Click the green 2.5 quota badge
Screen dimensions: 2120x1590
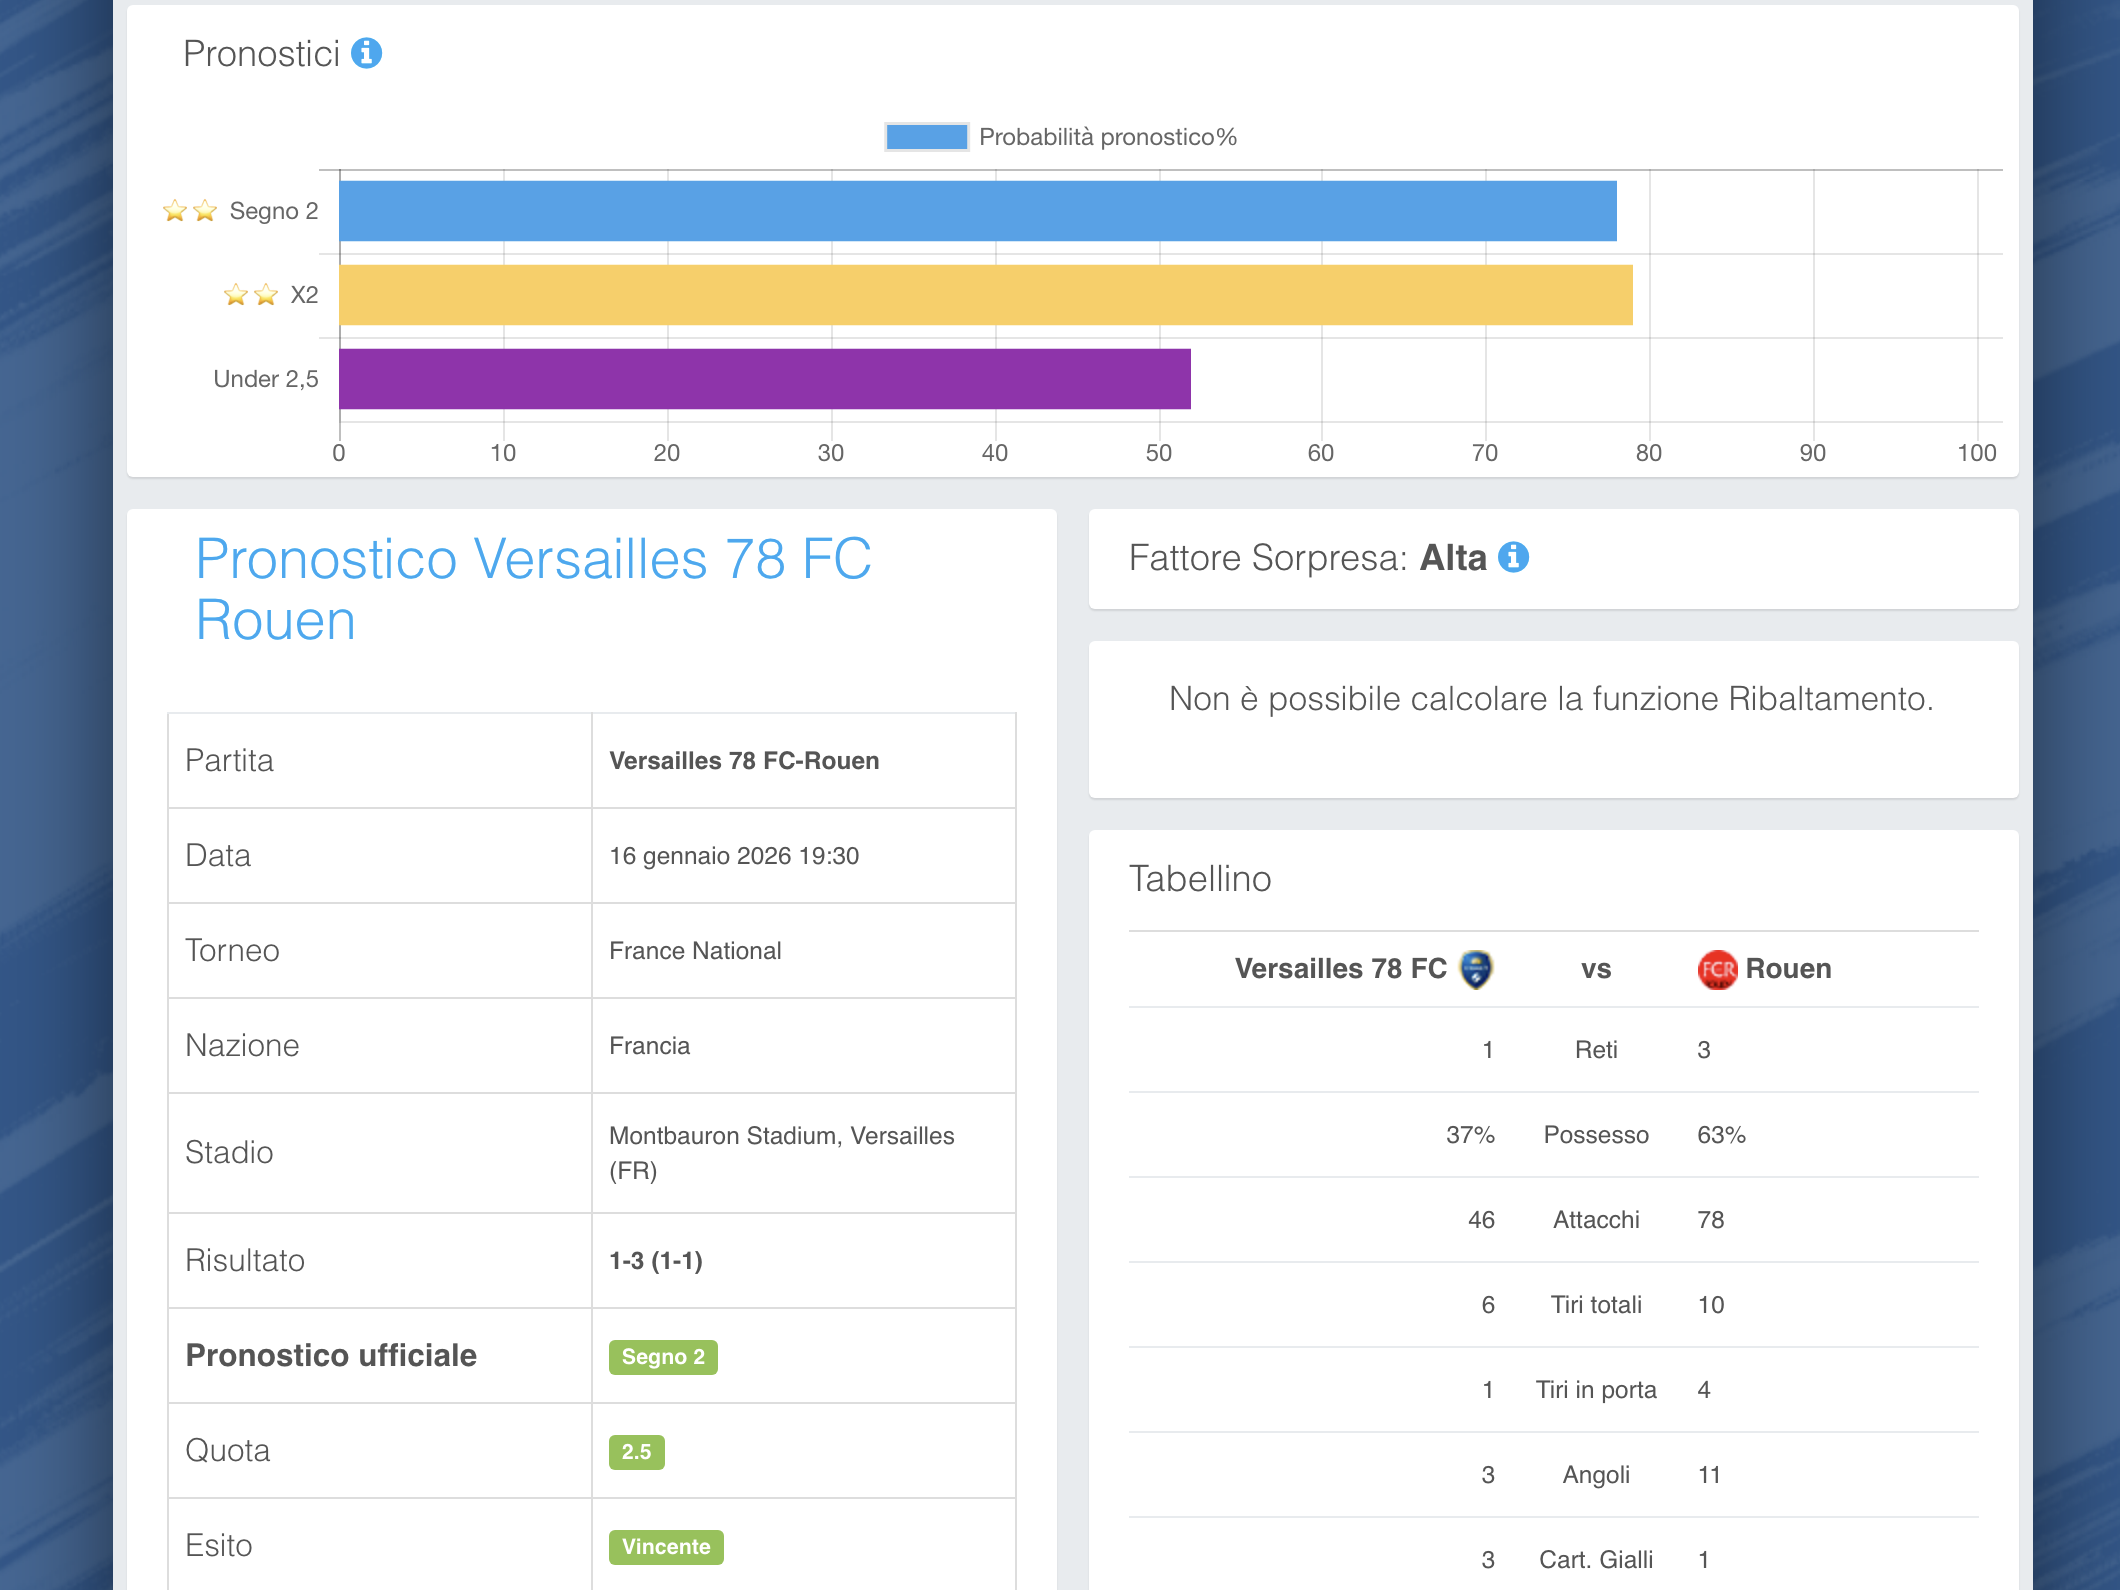pyautogui.click(x=636, y=1452)
